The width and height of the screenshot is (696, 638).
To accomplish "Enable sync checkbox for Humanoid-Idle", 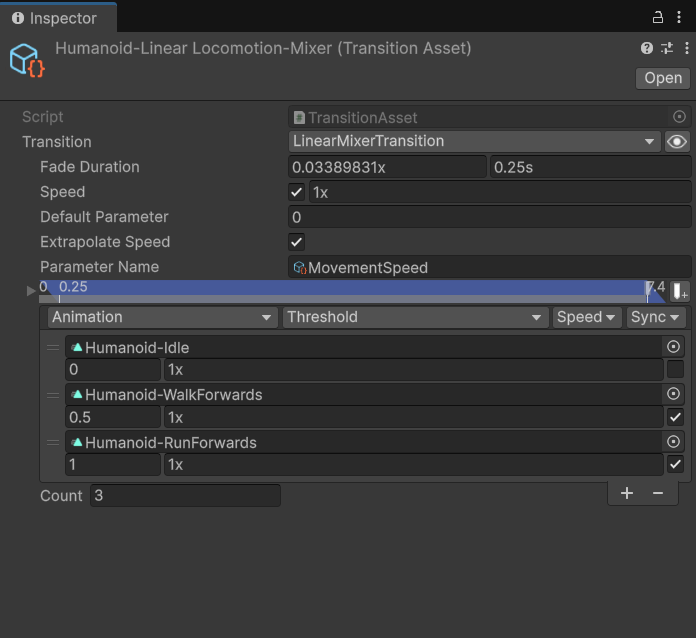I will coord(675,370).
